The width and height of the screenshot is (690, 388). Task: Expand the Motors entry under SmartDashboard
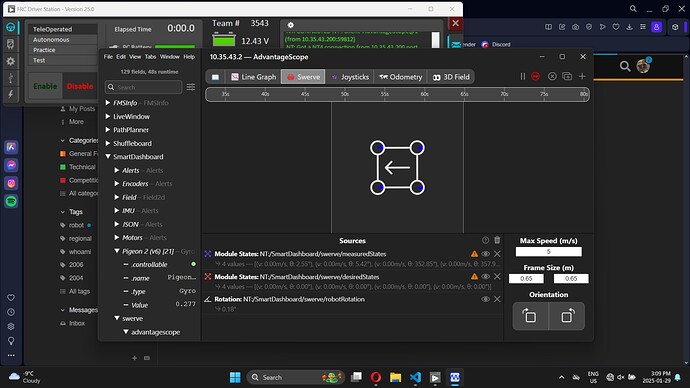[117, 238]
